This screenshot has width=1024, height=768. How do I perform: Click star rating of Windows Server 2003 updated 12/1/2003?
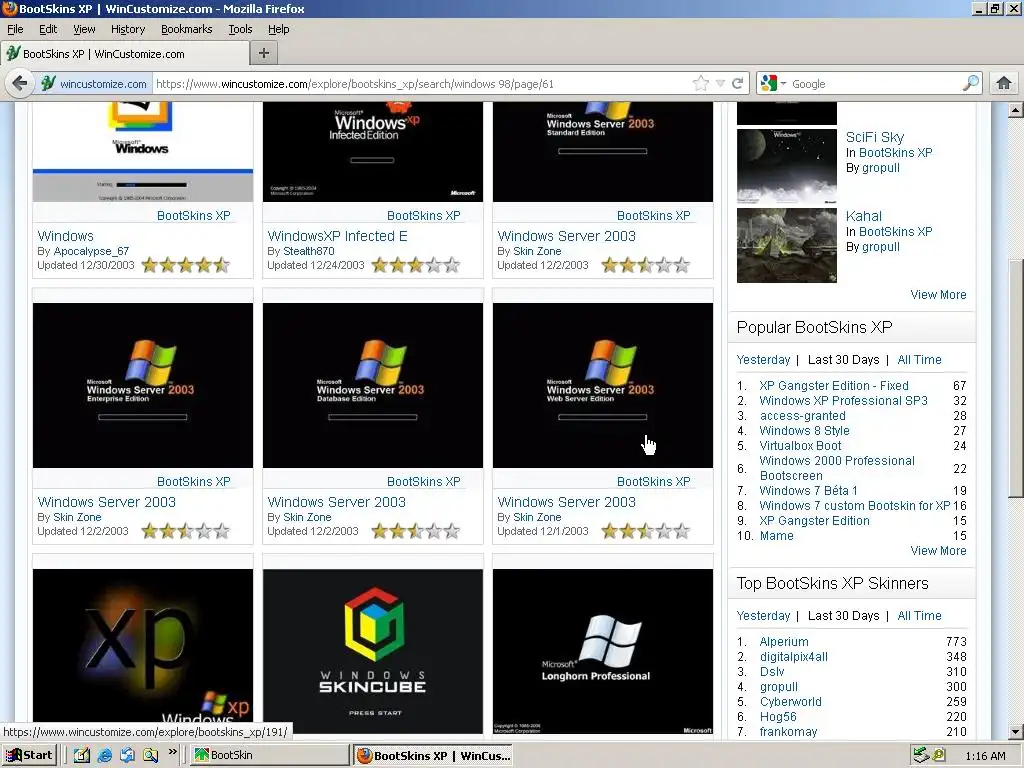point(645,531)
